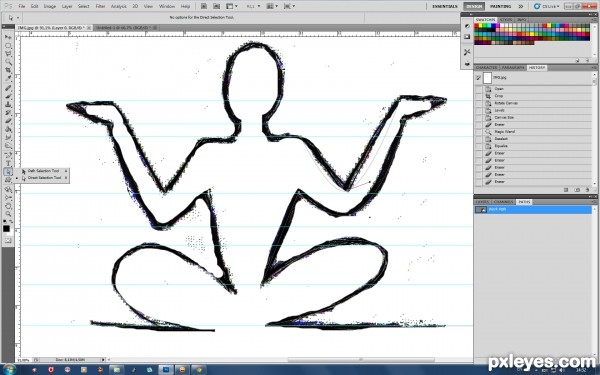Open the File menu
The width and height of the screenshot is (600, 375).
(x=22, y=6)
